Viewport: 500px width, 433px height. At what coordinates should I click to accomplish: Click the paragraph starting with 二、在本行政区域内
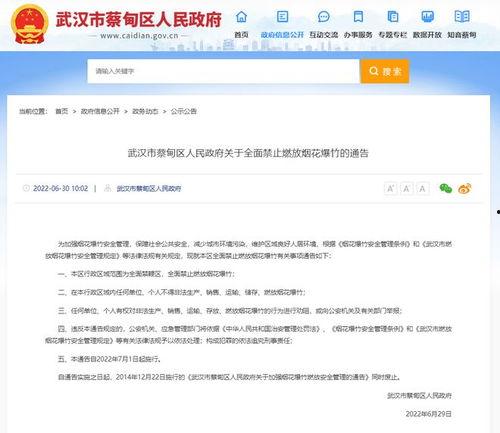(182, 292)
